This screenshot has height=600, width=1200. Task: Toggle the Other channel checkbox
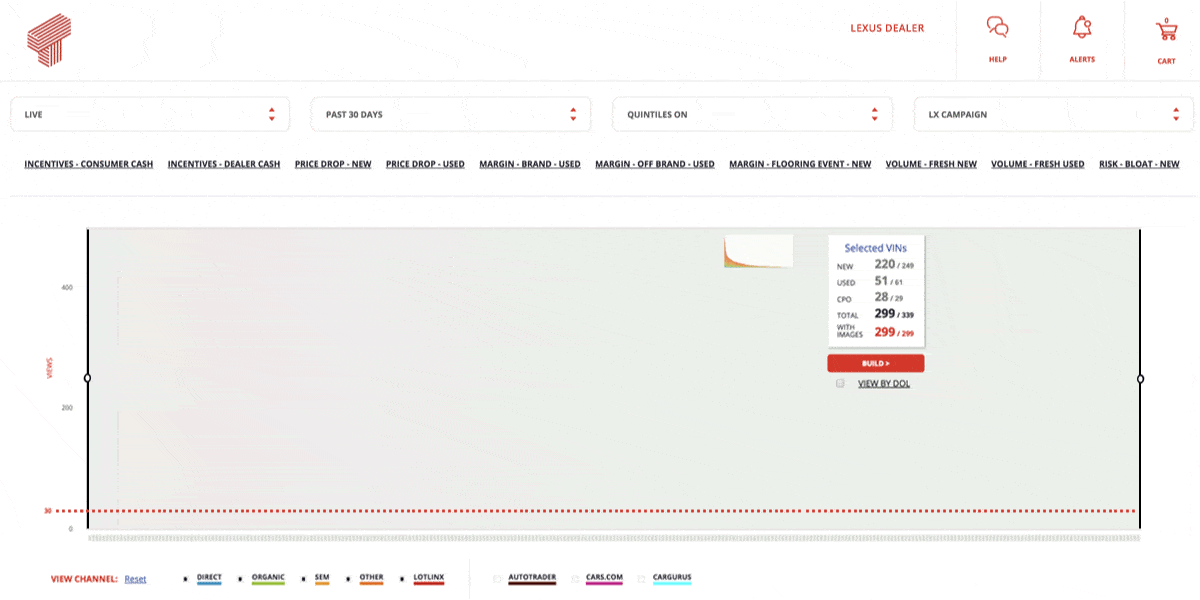tap(348, 578)
